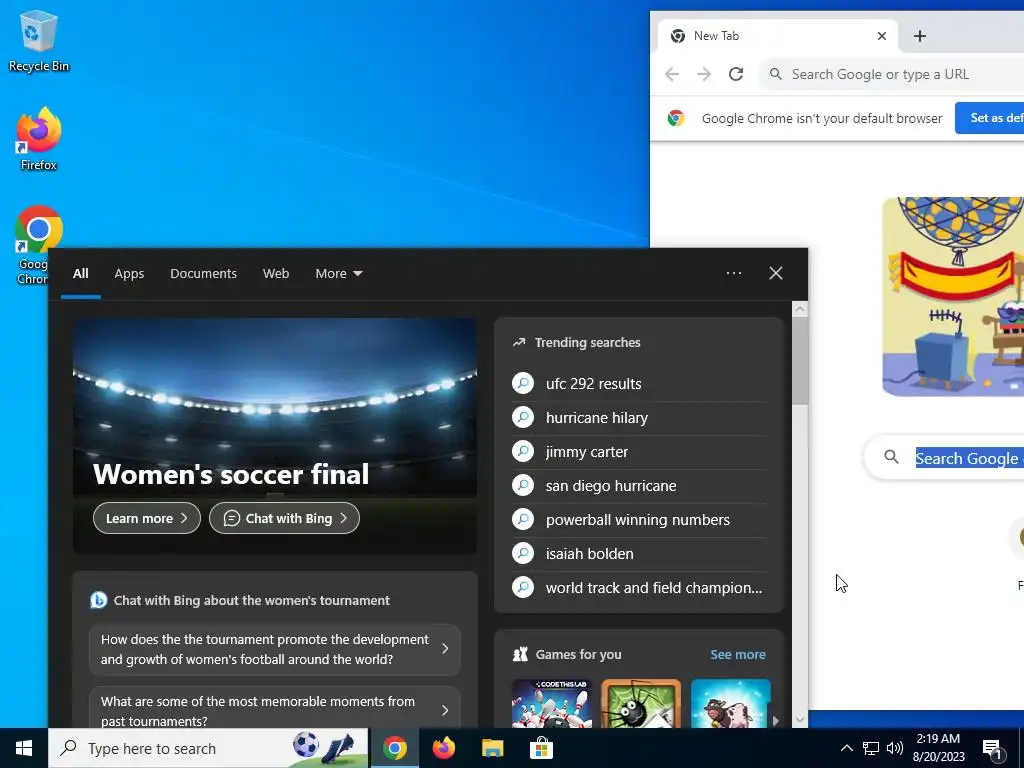Open the bowling game thumbnail
The height and width of the screenshot is (768, 1024).
pos(552,704)
